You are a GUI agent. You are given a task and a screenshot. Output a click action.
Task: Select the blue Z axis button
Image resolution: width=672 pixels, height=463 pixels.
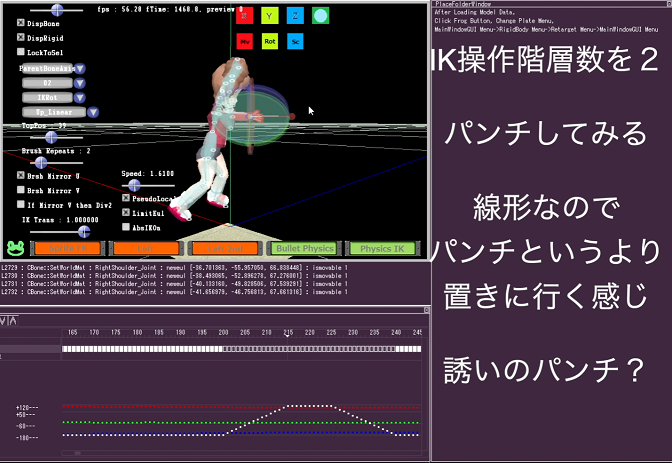click(x=295, y=16)
